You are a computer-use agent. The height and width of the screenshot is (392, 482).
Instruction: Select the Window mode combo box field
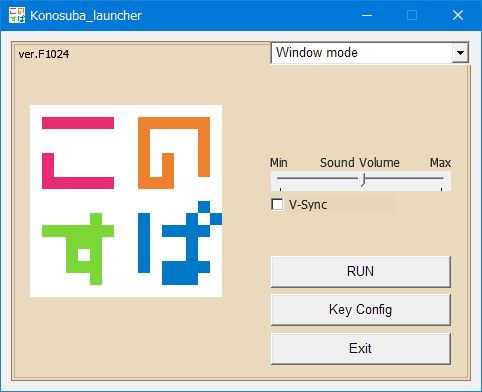click(370, 53)
